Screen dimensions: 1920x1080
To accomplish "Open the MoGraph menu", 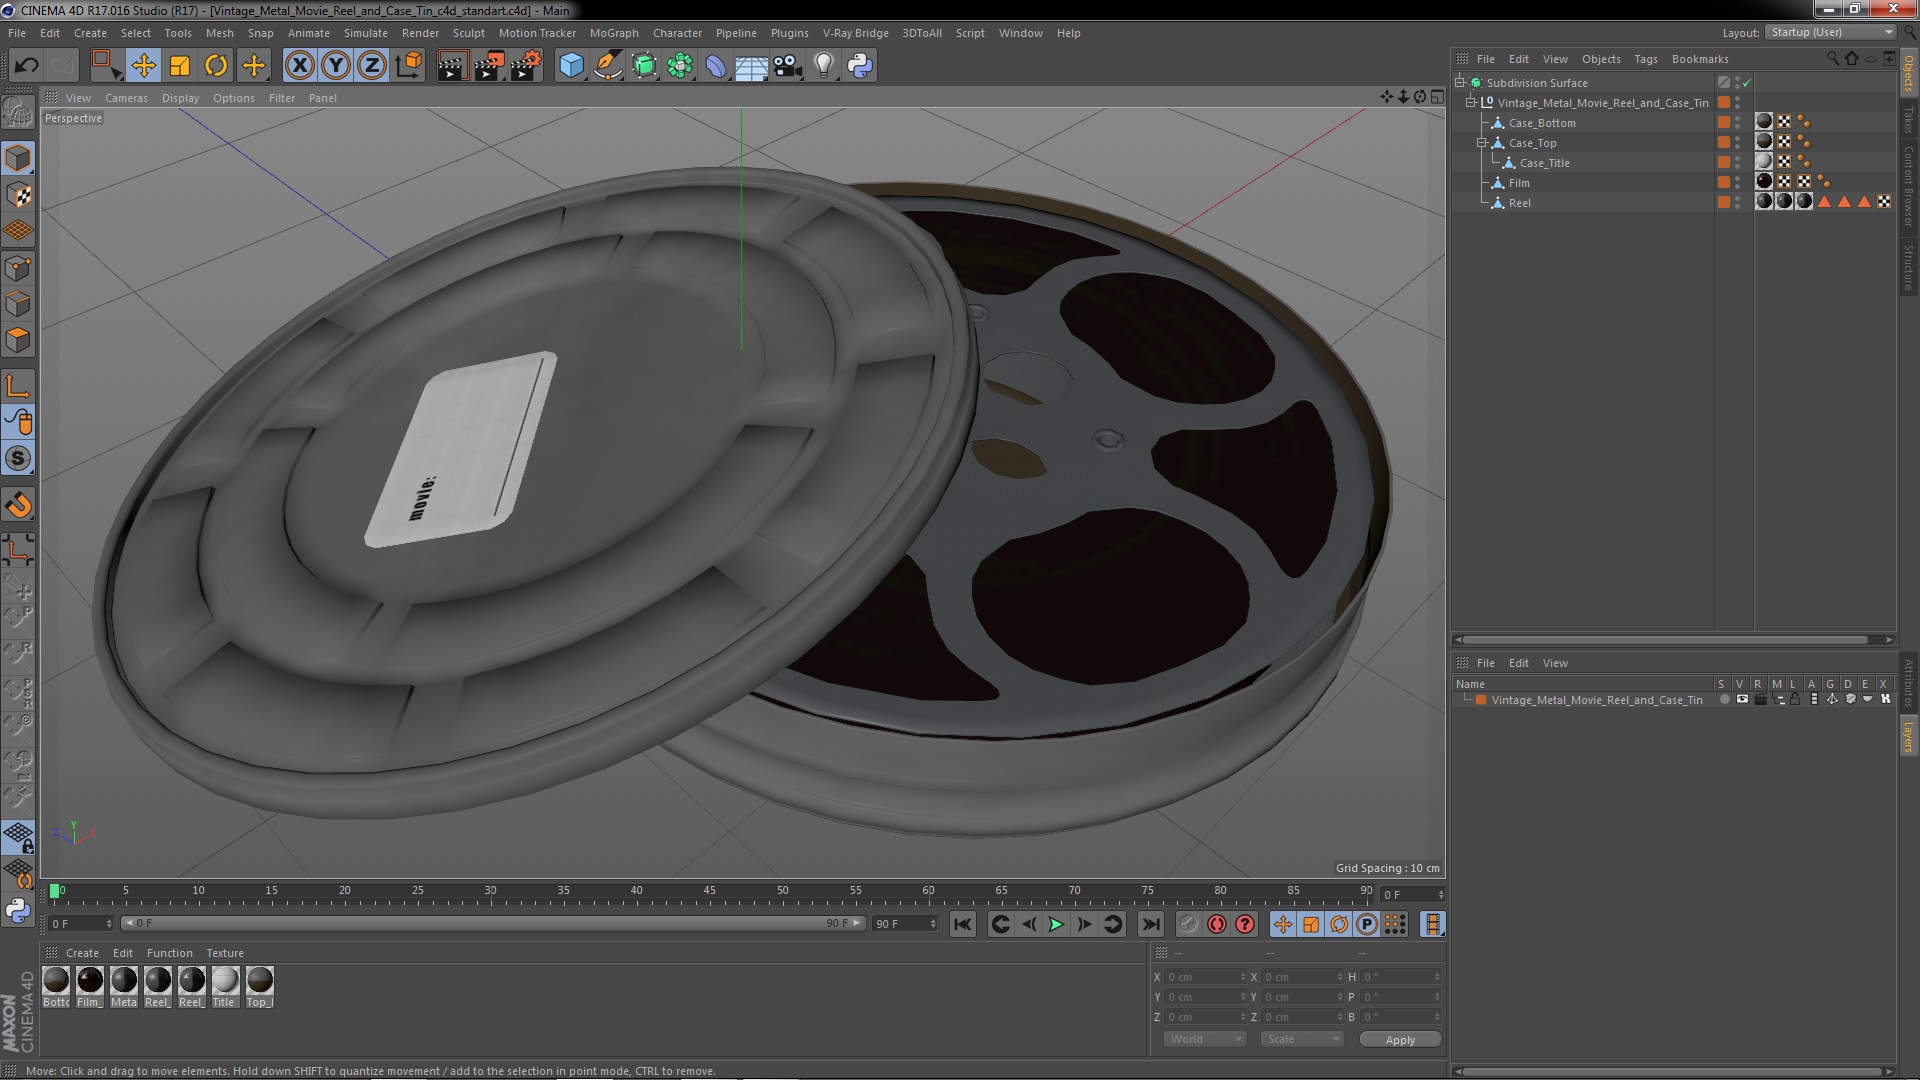I will (614, 33).
